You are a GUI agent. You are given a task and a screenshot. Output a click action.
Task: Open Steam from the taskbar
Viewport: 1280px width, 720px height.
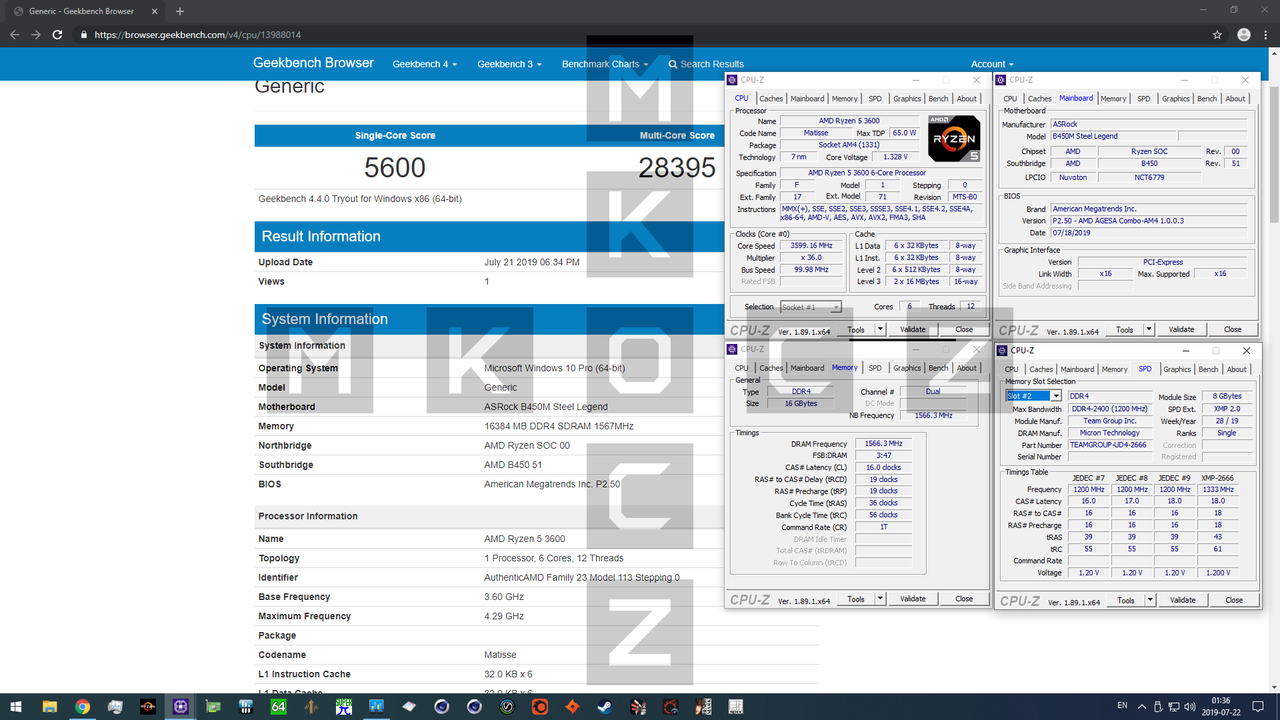604,706
